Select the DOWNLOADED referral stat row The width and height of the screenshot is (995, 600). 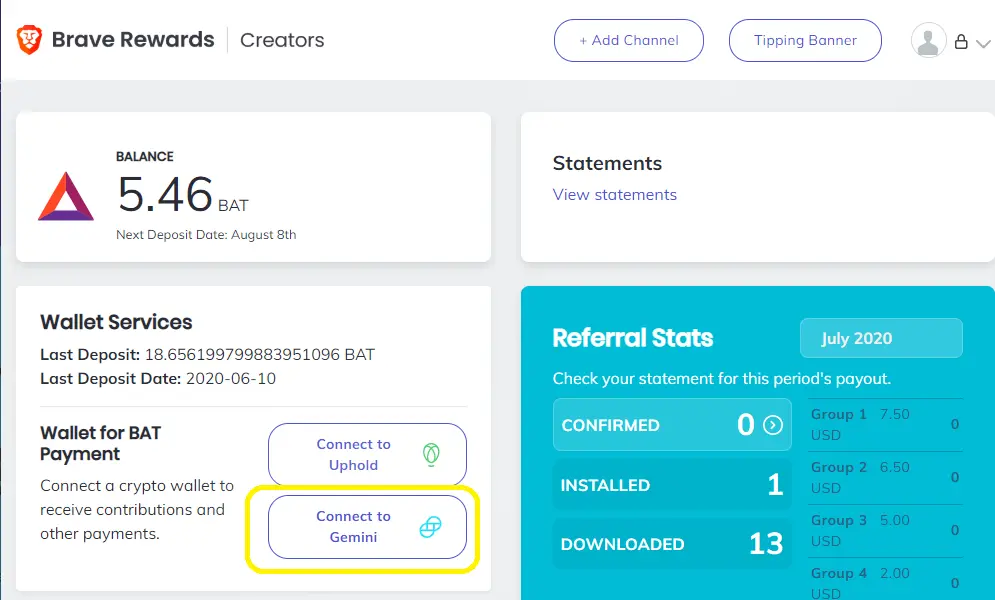pos(672,544)
